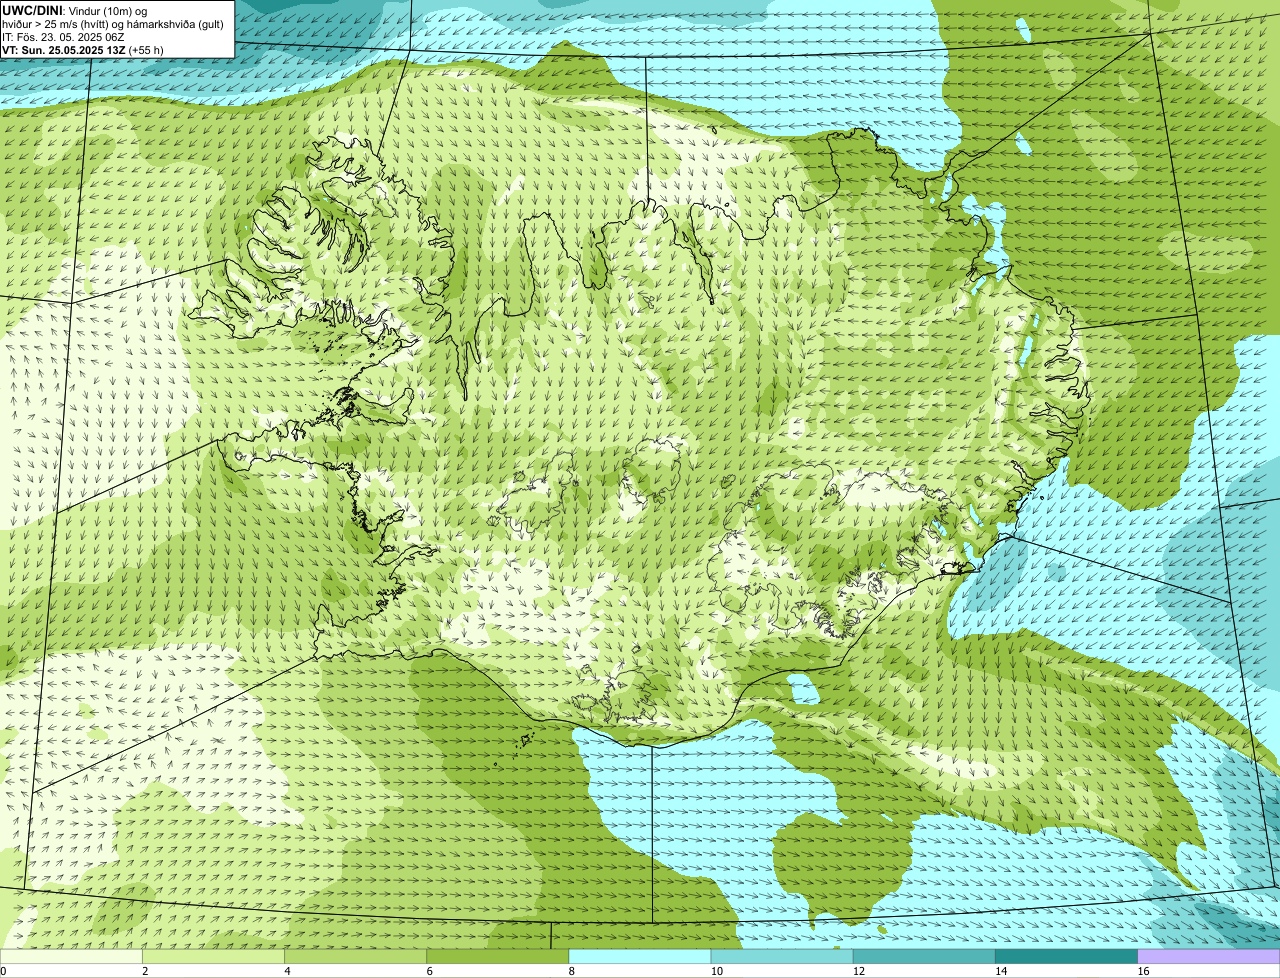
Task: Click the palest 0–2 m/s legend swatch
Action: 71,956
